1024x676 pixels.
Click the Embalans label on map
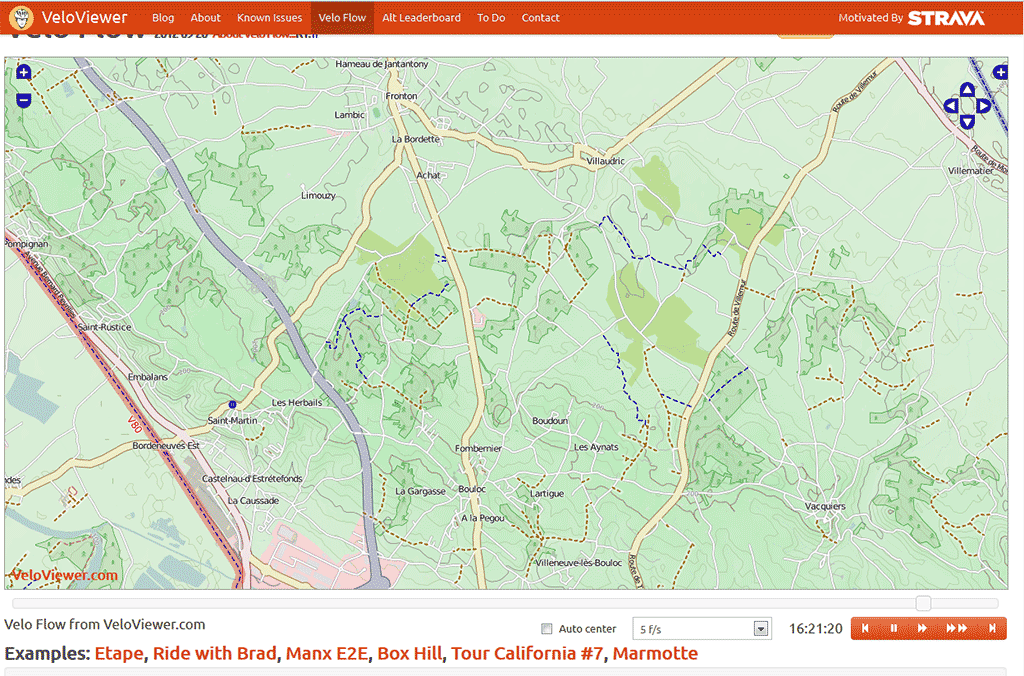click(x=148, y=377)
